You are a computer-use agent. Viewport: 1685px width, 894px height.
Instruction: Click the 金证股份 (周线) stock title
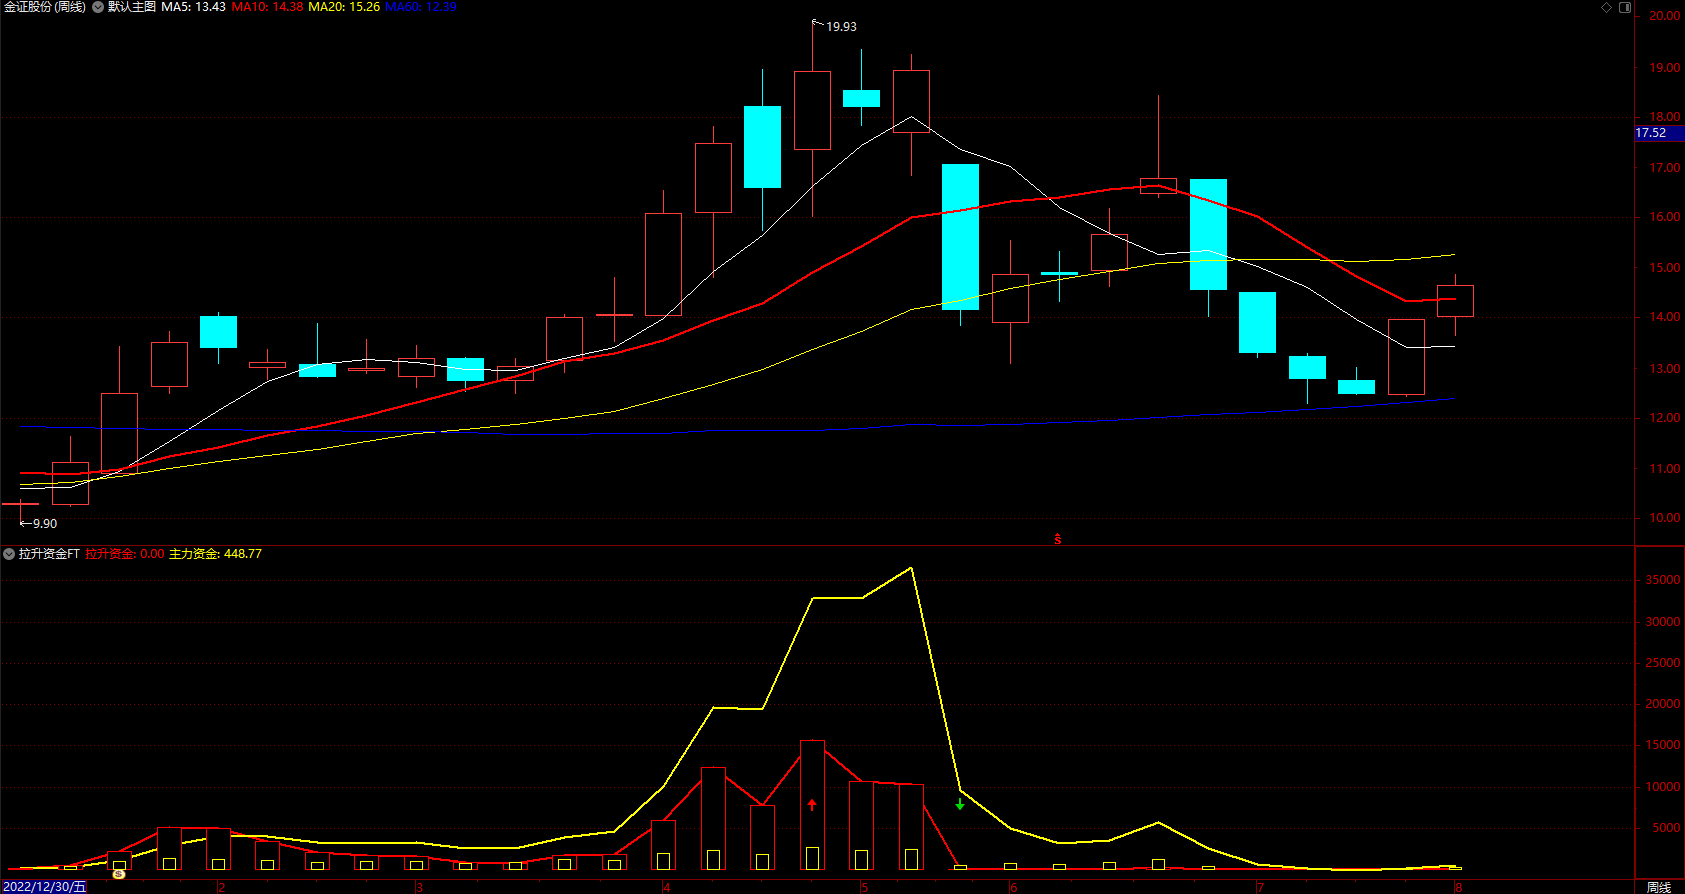[45, 7]
